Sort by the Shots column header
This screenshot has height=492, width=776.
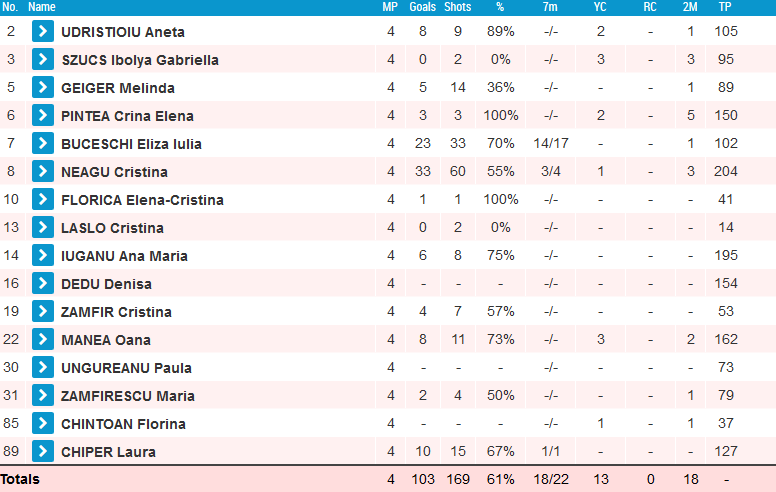(x=458, y=7)
